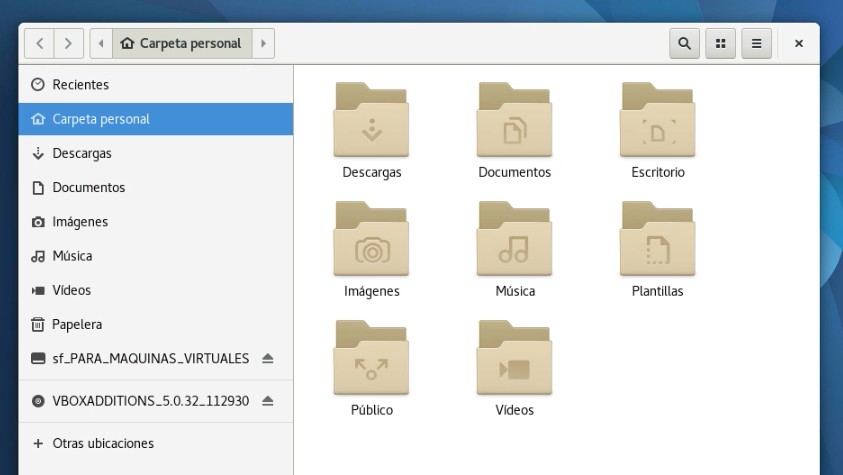Eject the VBOXADDITIONS disc

(x=267, y=401)
